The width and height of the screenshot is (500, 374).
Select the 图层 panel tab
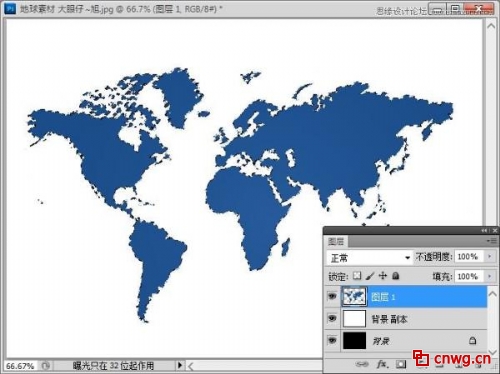tap(335, 241)
